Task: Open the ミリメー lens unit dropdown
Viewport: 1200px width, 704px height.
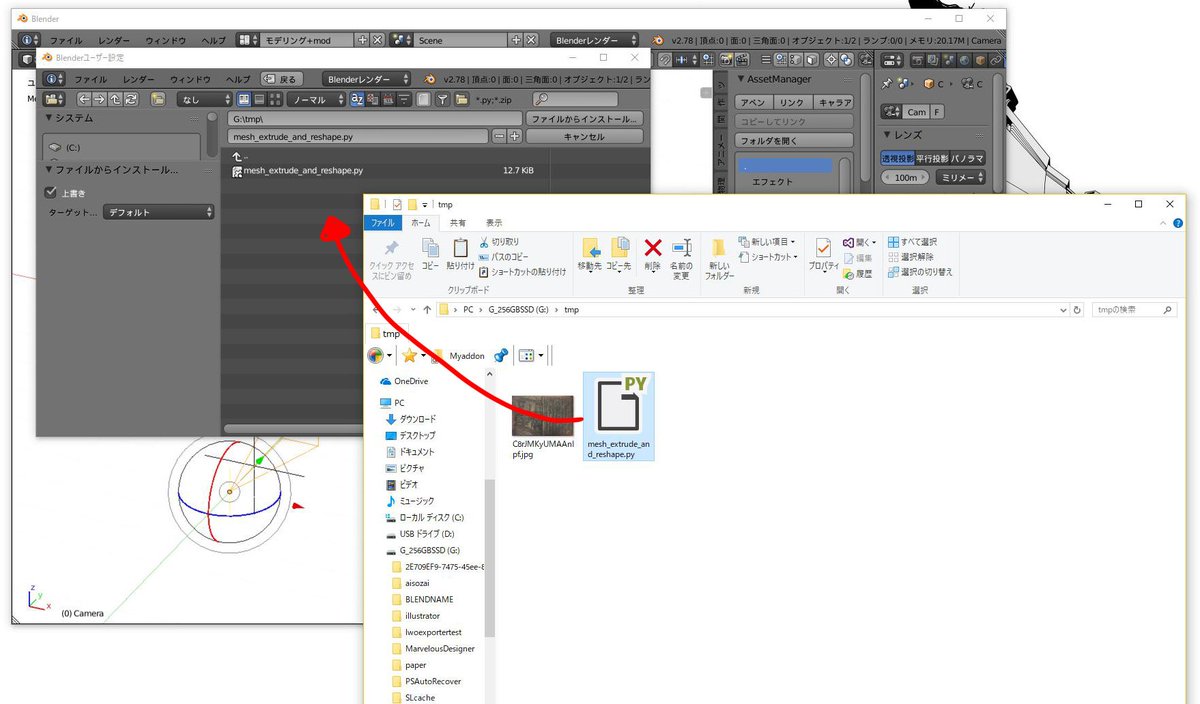Action: (961, 177)
